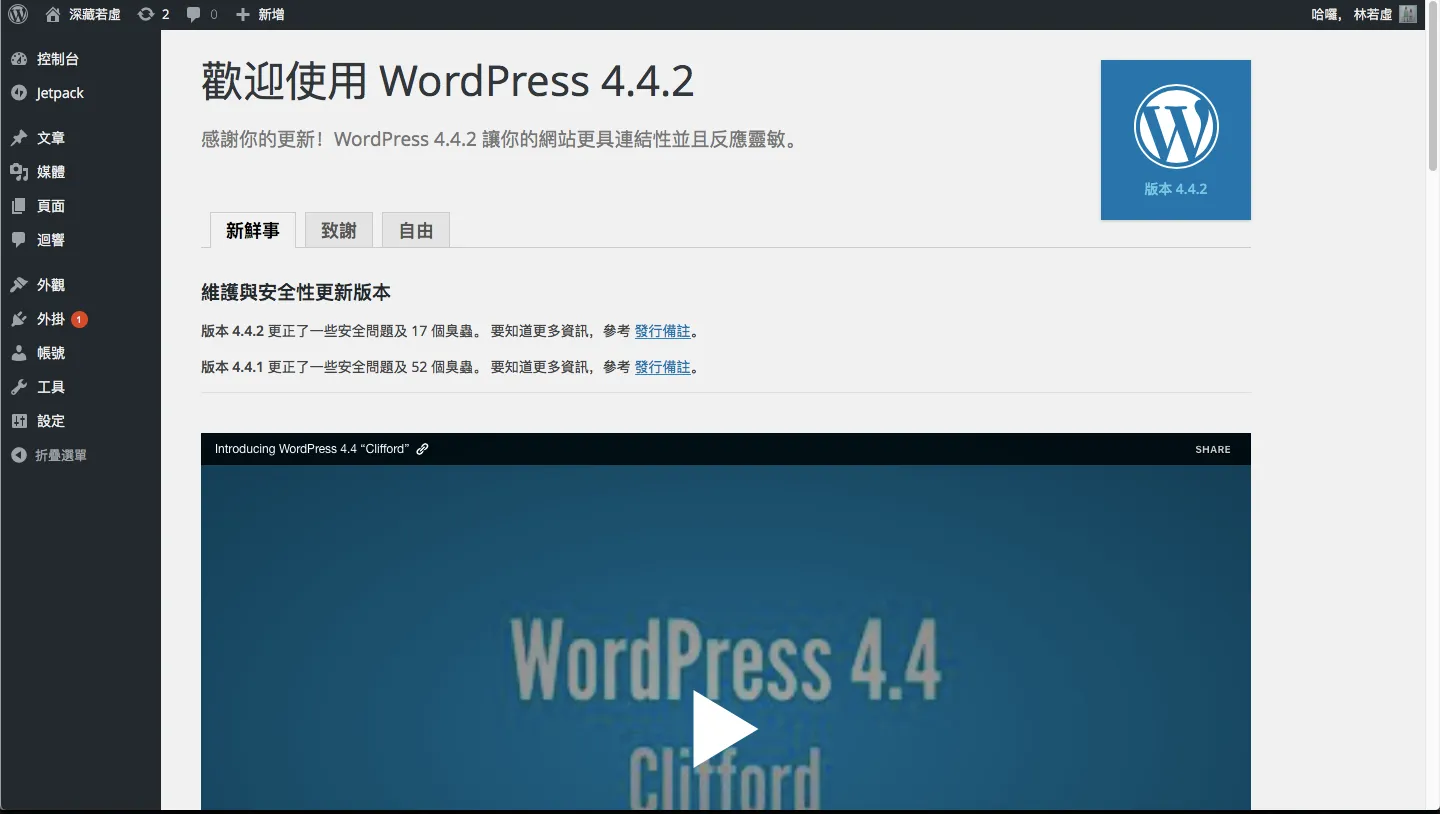This screenshot has height=814, width=1440.
Task: Click user avatar in top right corner
Action: pyautogui.click(x=1407, y=14)
